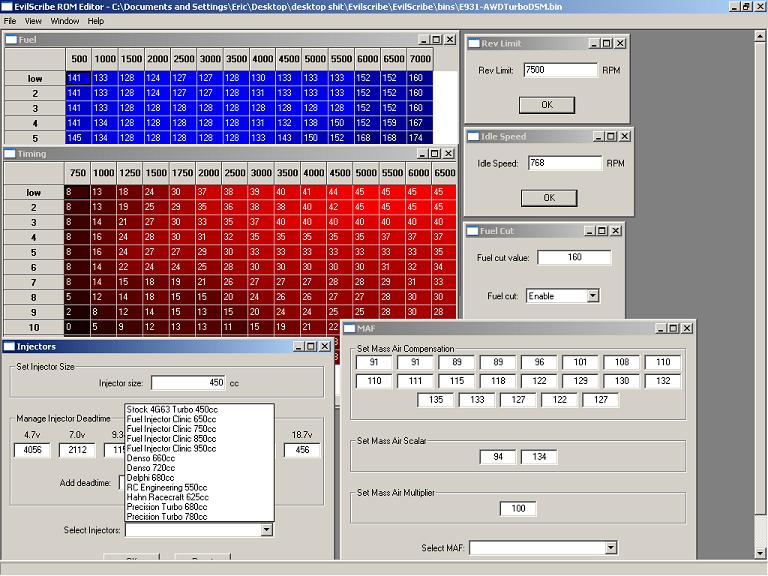Image resolution: width=768 pixels, height=576 pixels.
Task: Click the Timing window title bar icon
Action: [x=11, y=154]
